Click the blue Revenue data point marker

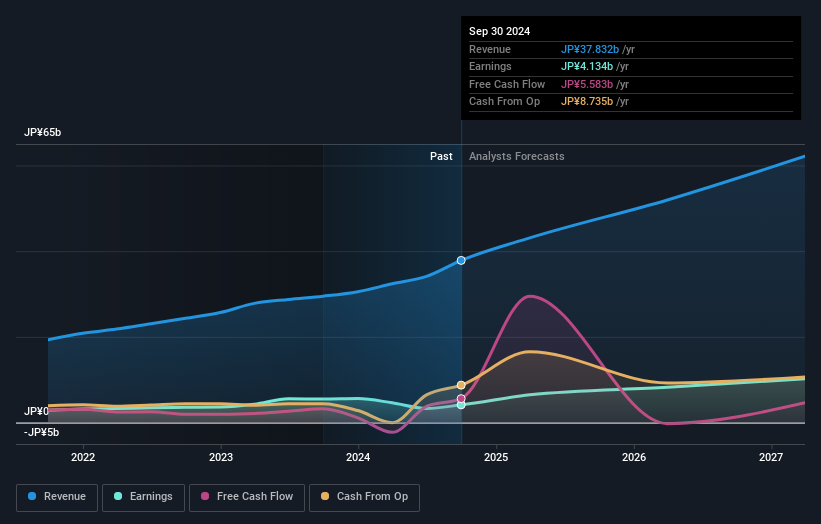pyautogui.click(x=461, y=260)
